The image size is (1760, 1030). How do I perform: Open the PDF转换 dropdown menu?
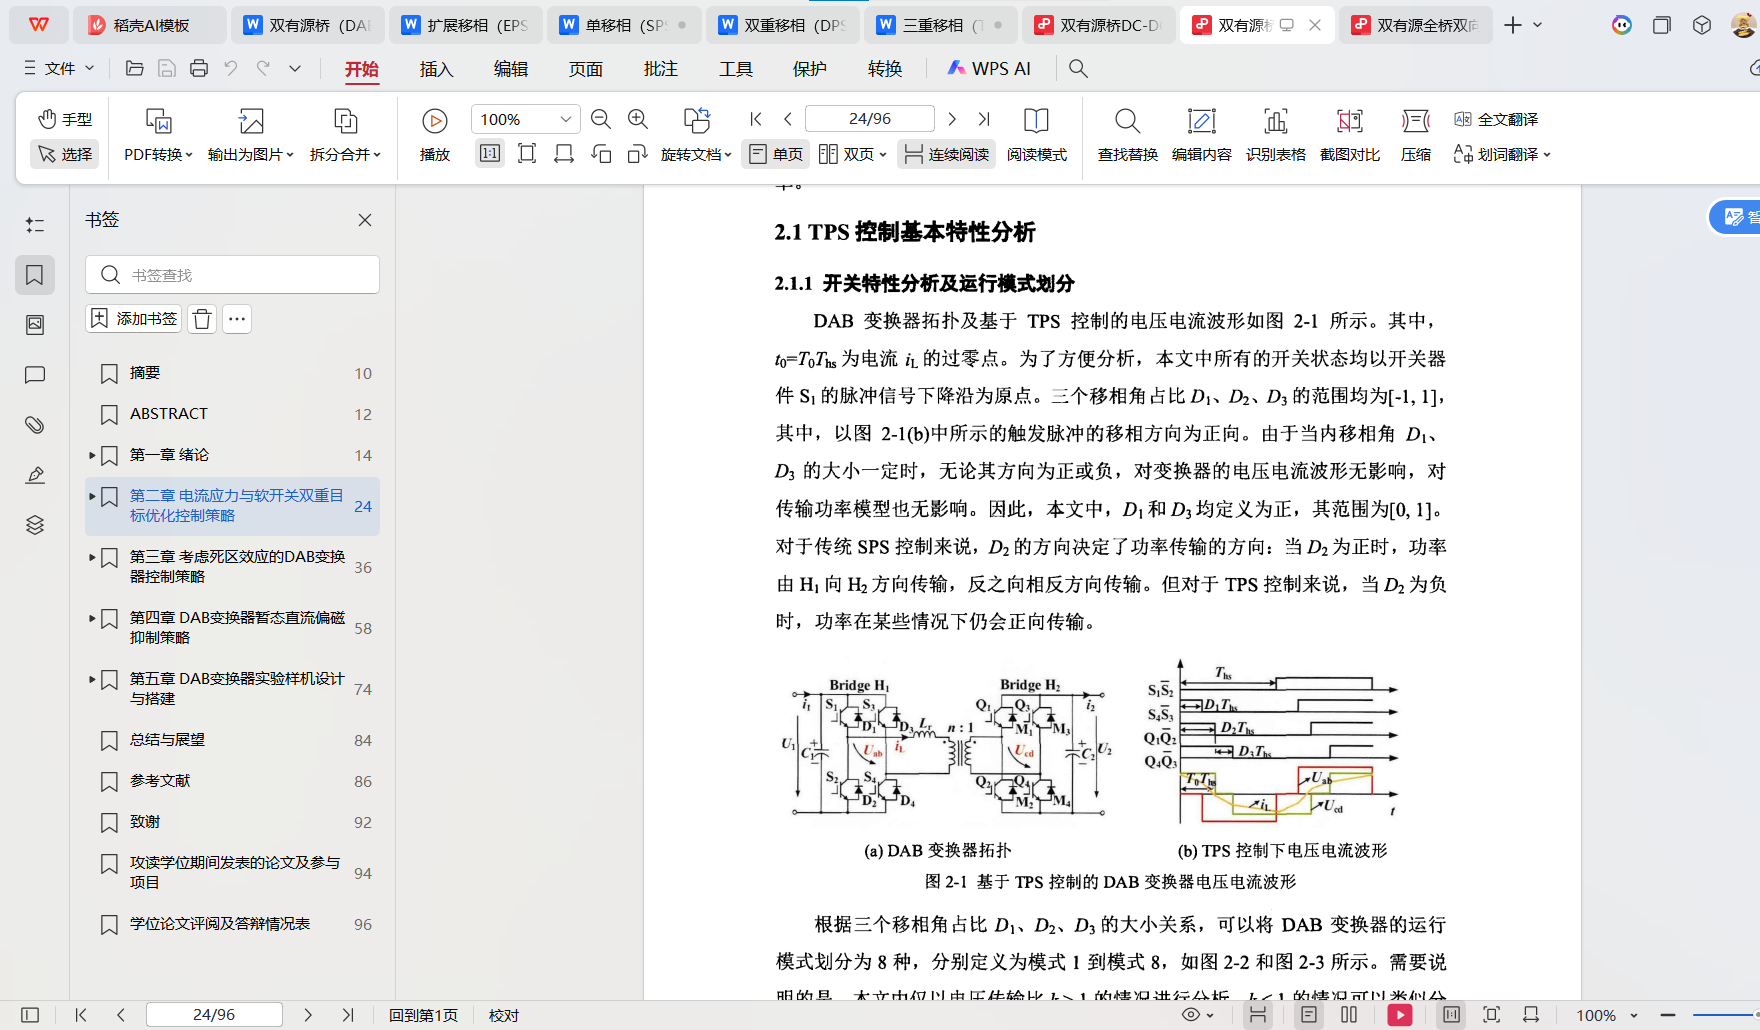tap(158, 154)
